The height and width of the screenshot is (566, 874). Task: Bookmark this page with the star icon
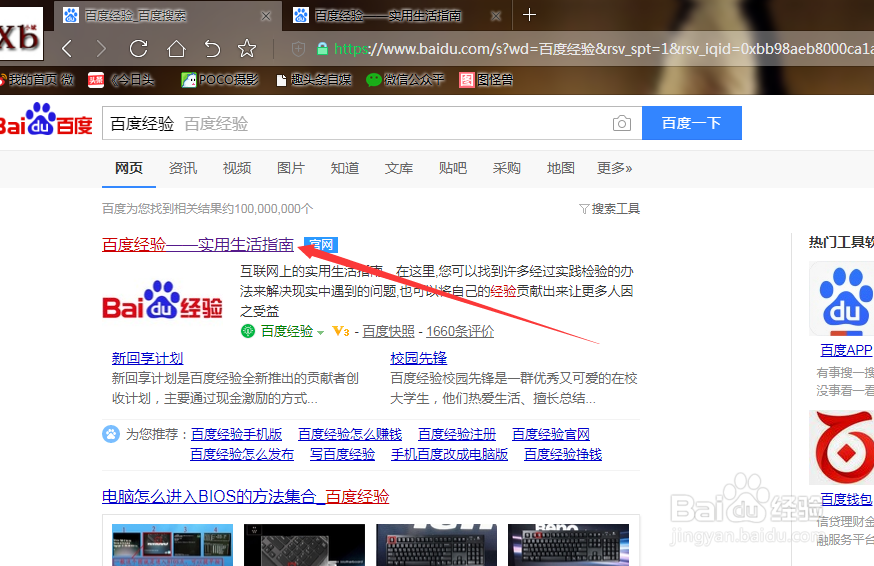(x=247, y=49)
